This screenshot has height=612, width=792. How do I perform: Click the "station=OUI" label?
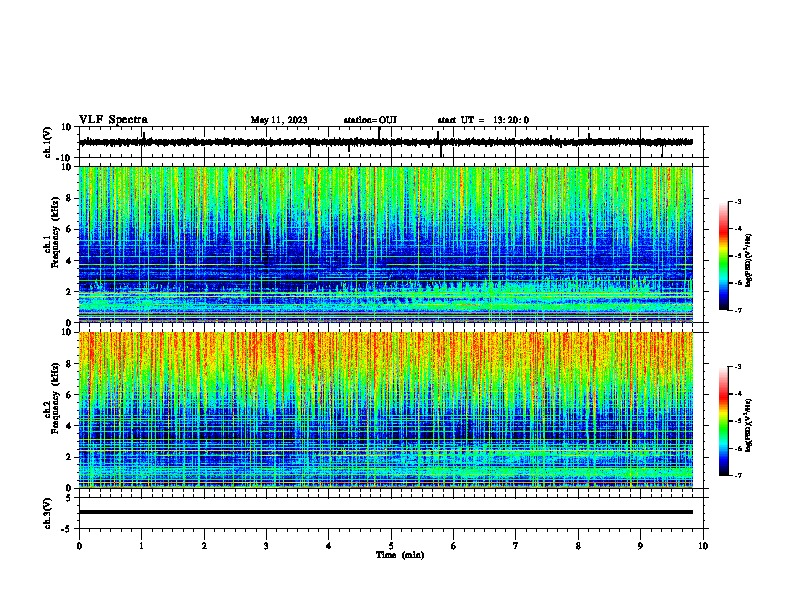(370, 120)
